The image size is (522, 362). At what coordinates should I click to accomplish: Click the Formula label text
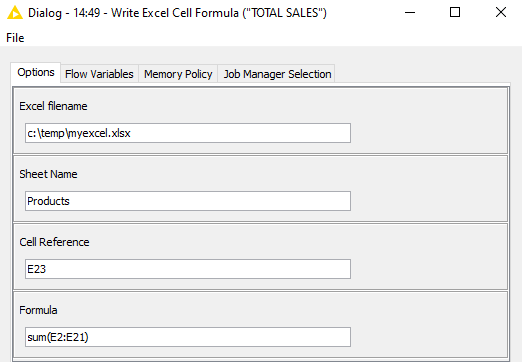[x=38, y=310]
